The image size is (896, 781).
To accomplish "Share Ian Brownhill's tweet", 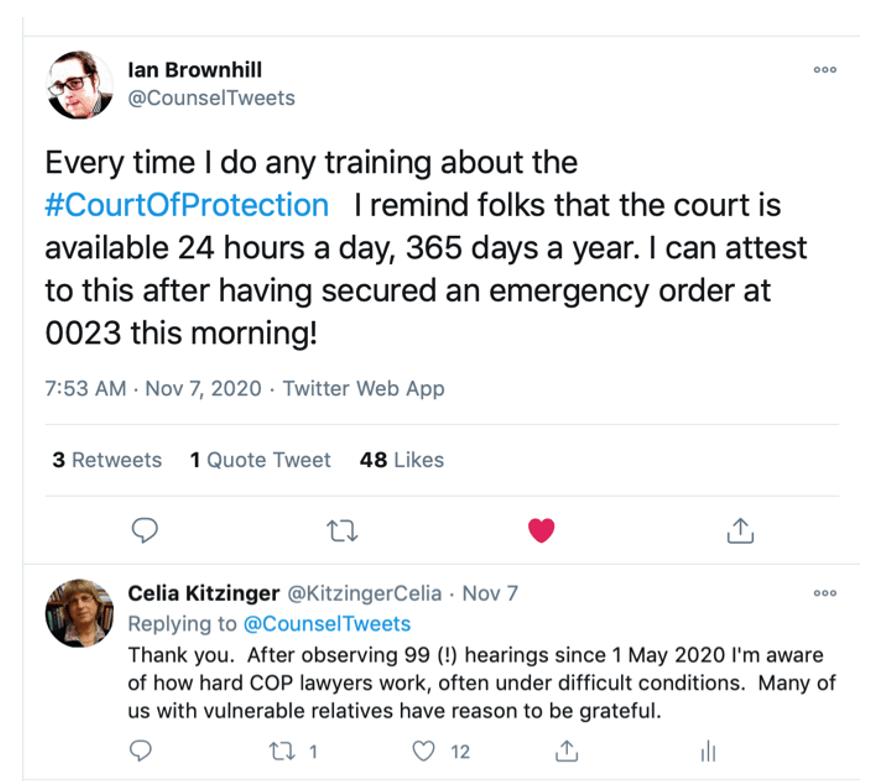I will (739, 531).
